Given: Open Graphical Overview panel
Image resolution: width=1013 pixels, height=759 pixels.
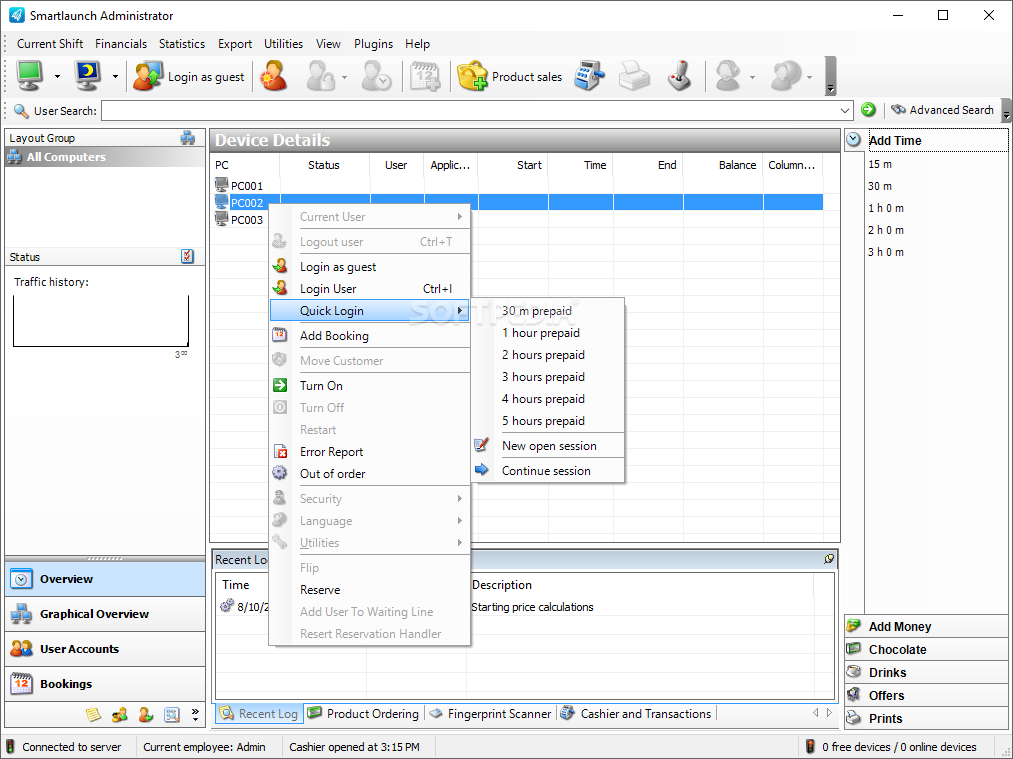Looking at the screenshot, I should (x=105, y=614).
